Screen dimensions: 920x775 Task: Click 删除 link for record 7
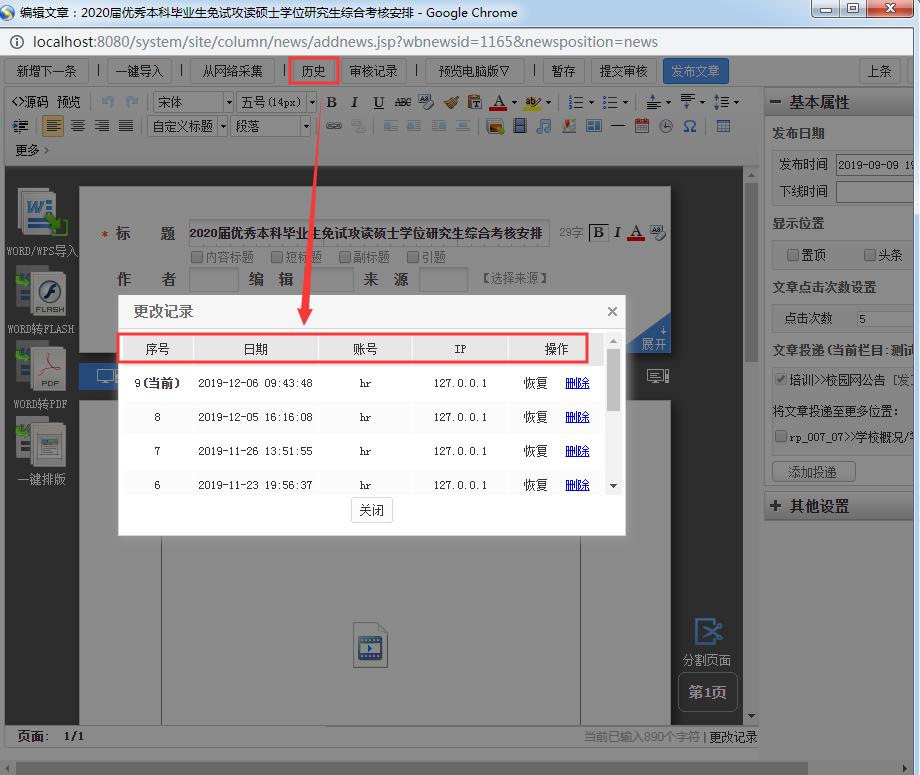577,451
